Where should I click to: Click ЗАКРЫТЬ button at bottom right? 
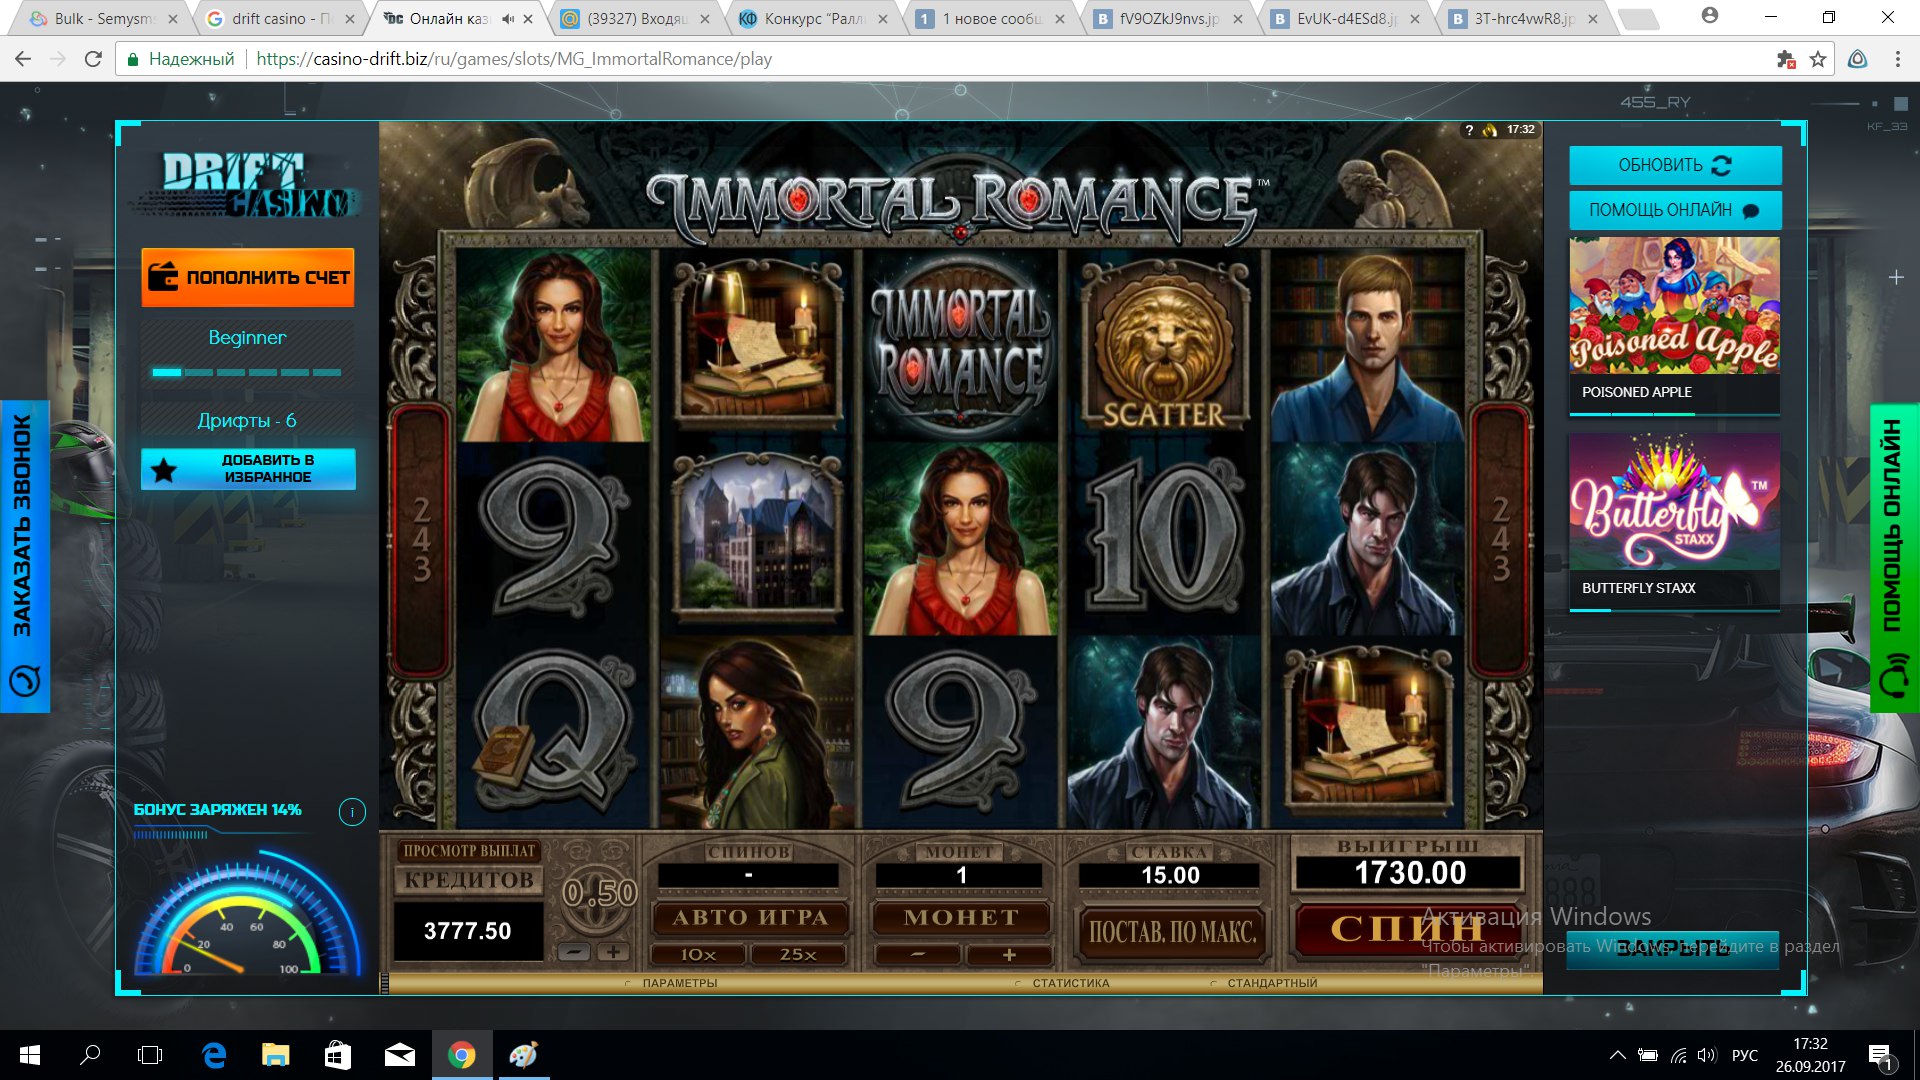[x=1673, y=948]
